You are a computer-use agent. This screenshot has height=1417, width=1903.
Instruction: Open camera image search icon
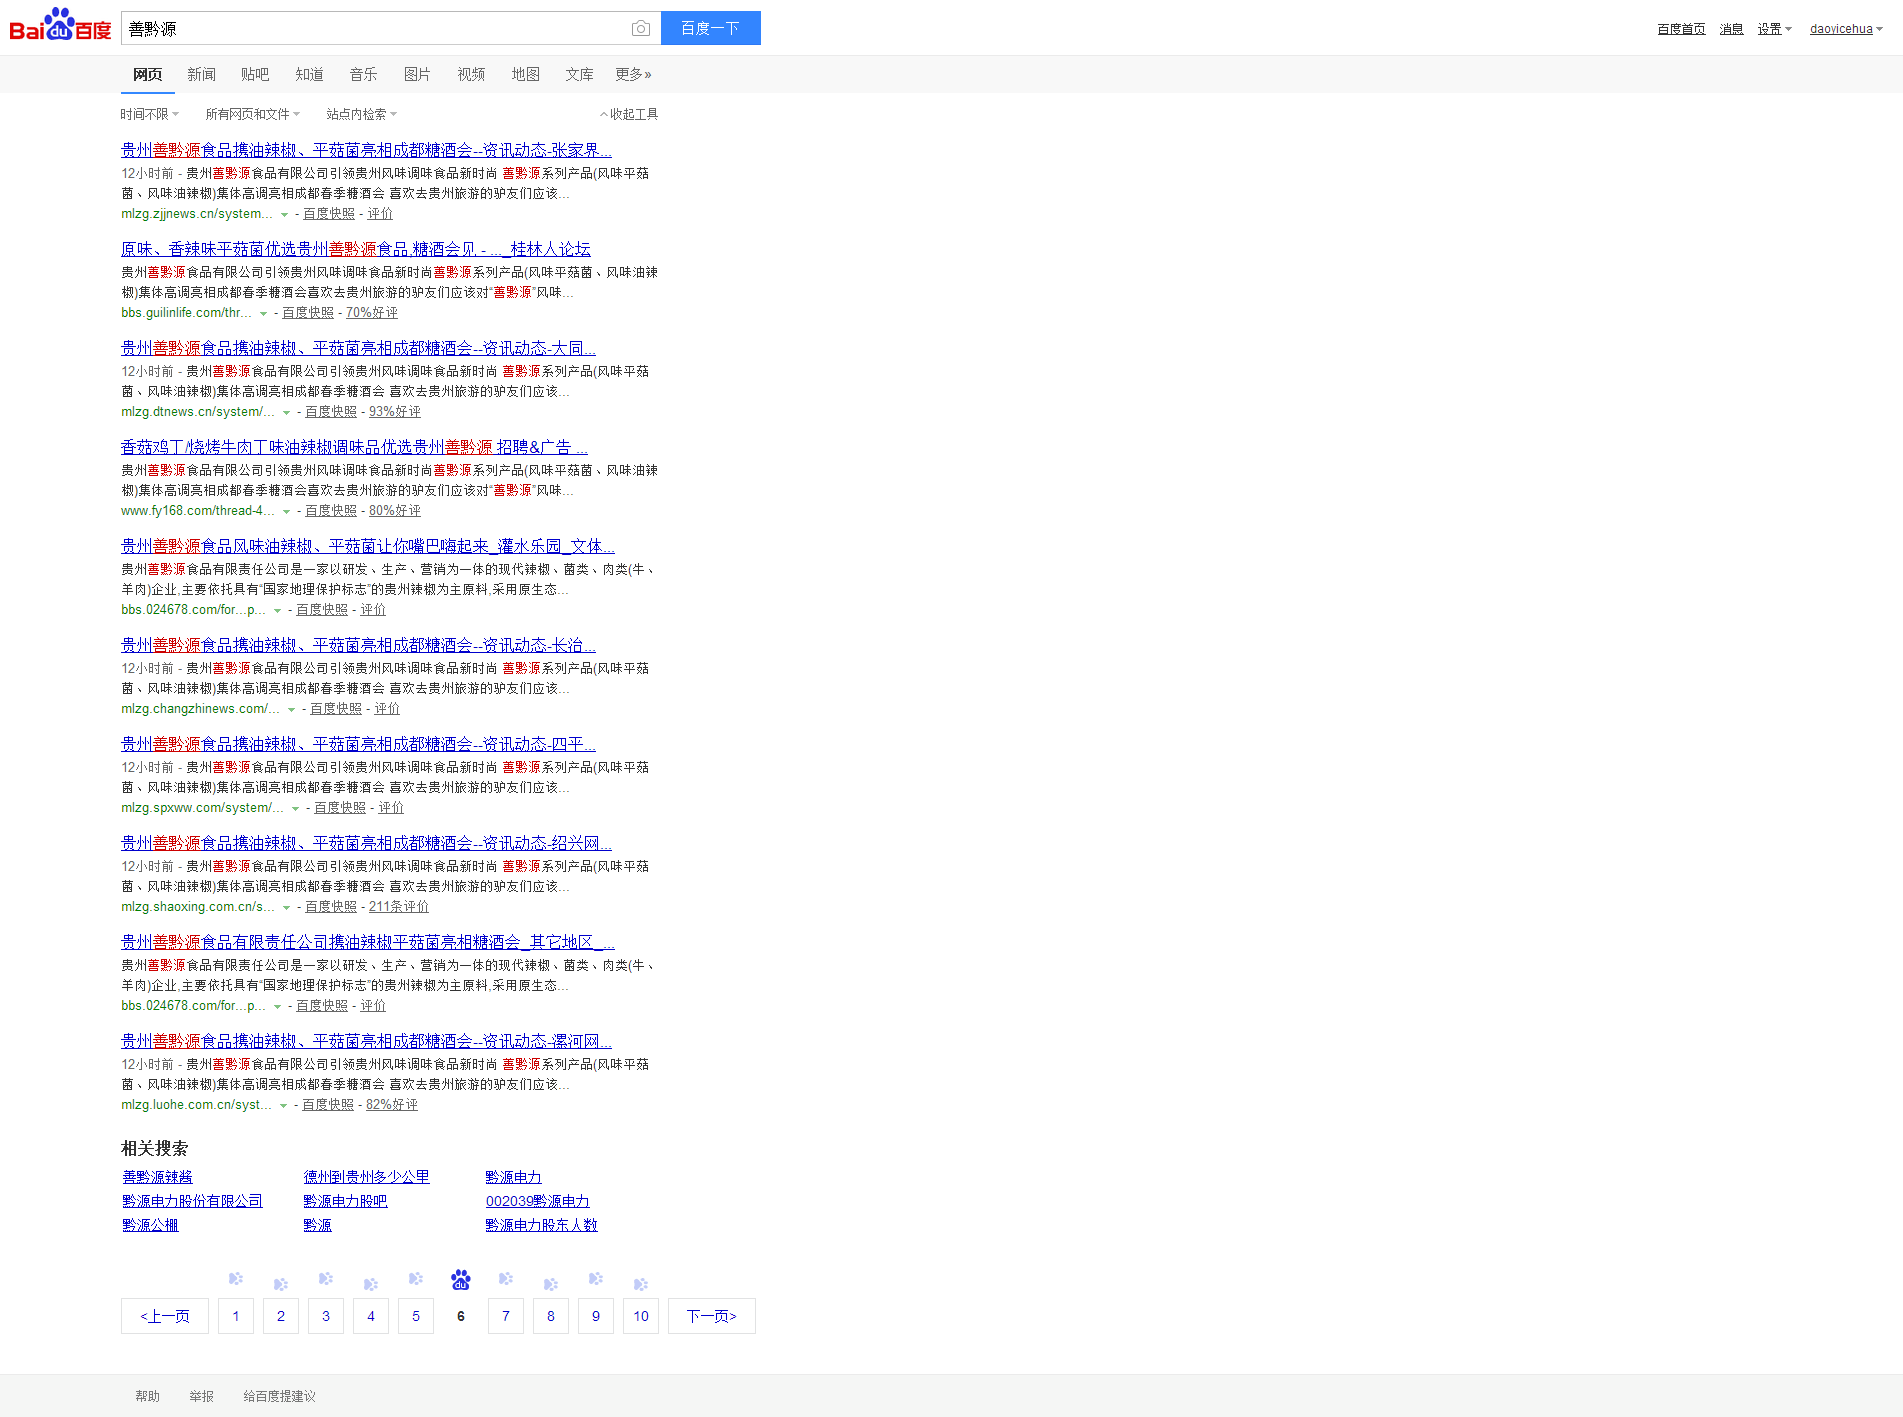(641, 28)
